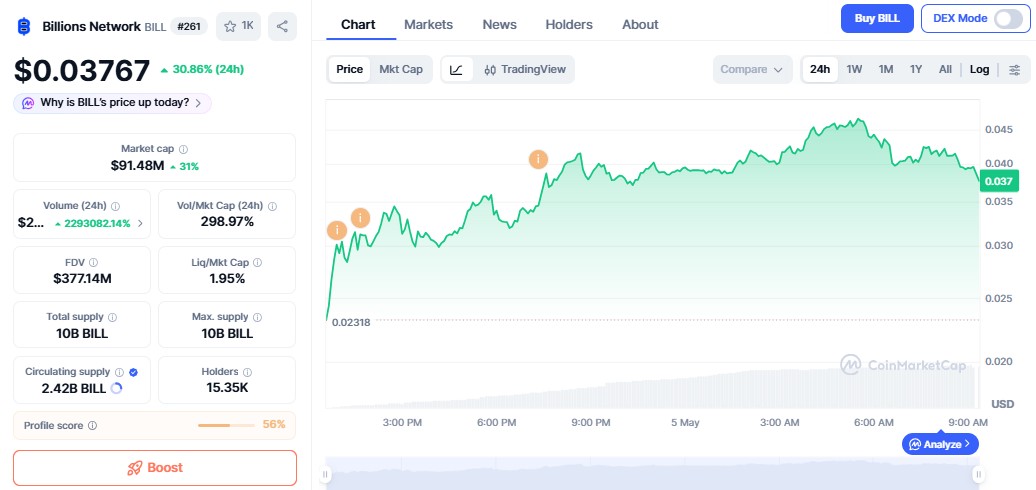Viewport: 1036px width, 490px height.
Task: Click the Volume (24h) info icon
Action: [116, 206]
